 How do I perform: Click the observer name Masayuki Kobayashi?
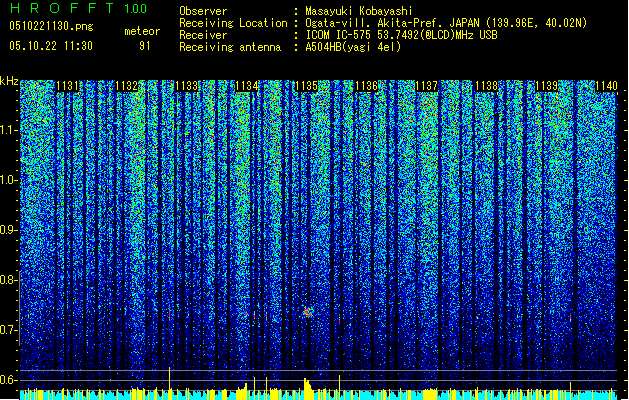click(x=359, y=11)
